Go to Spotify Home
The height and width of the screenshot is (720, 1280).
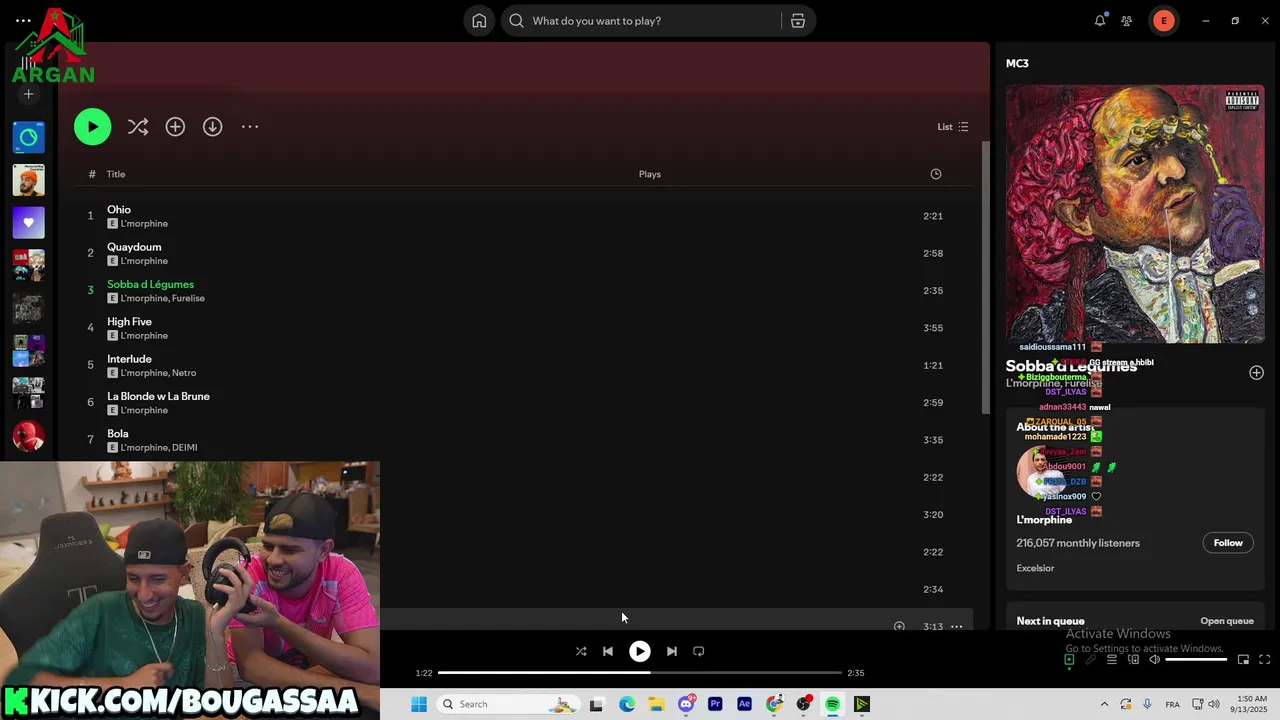click(479, 21)
